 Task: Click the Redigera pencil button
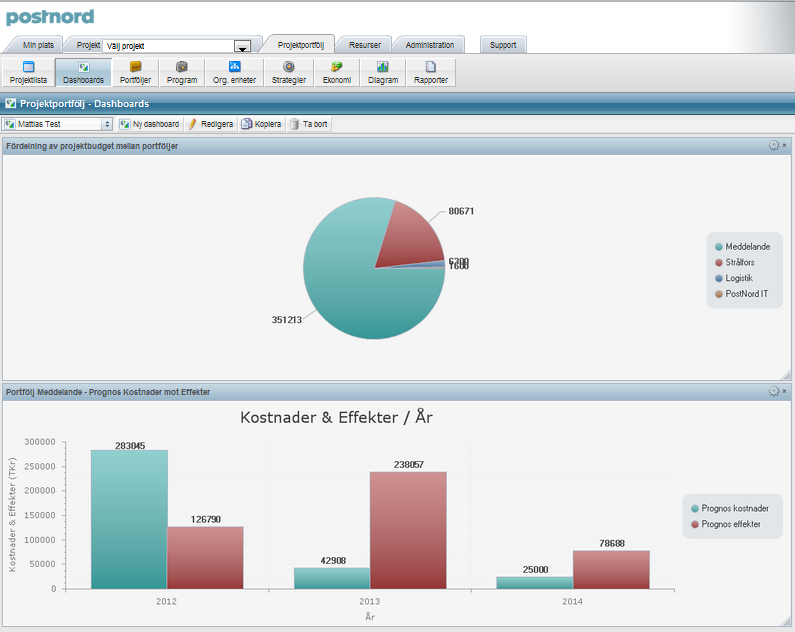tap(211, 124)
